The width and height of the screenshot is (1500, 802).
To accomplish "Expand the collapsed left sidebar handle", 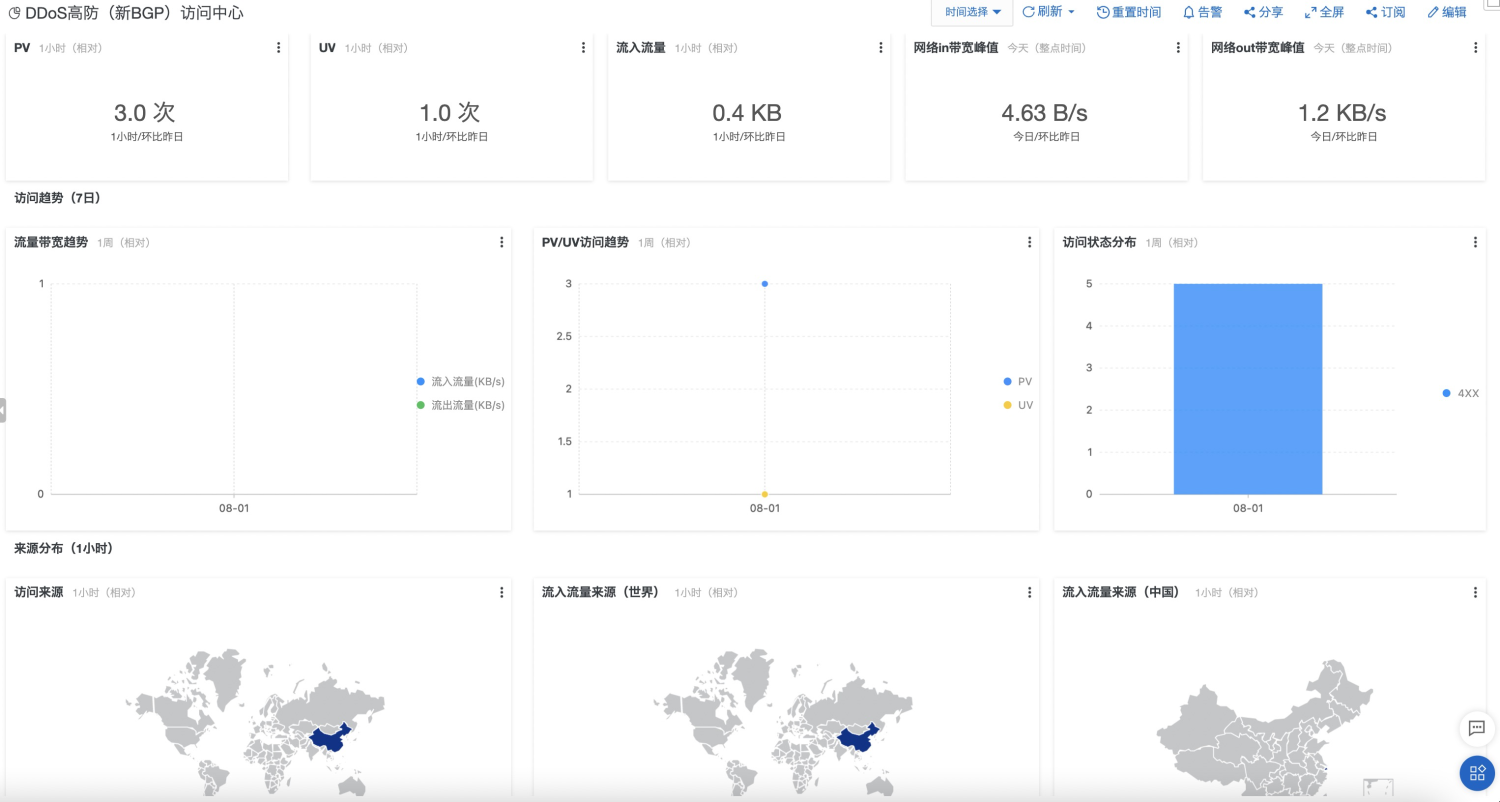I will click(3, 410).
